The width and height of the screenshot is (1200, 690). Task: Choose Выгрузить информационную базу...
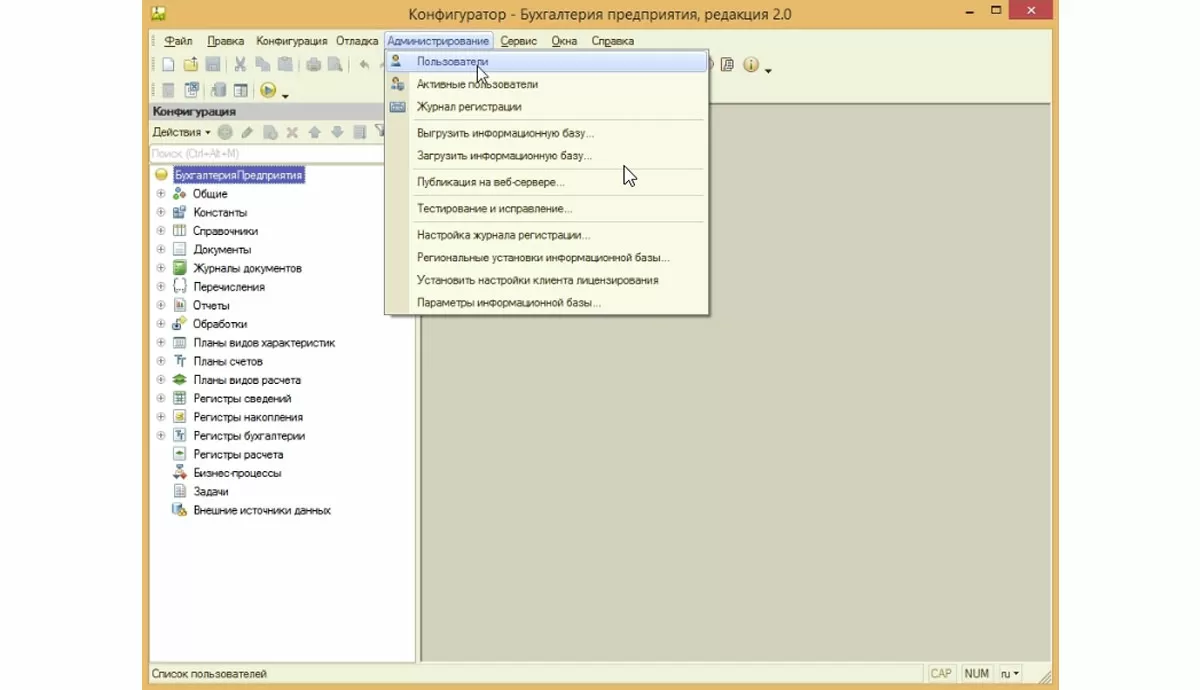click(x=547, y=133)
